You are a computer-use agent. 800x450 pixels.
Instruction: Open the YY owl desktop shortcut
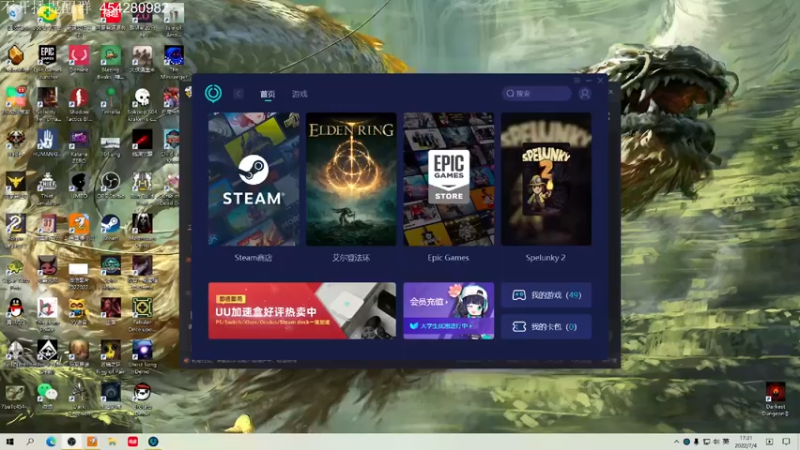(79, 311)
